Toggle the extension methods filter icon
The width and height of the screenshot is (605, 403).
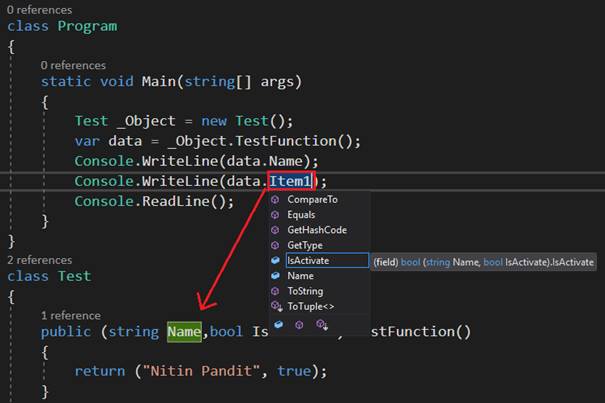pyautogui.click(x=322, y=325)
